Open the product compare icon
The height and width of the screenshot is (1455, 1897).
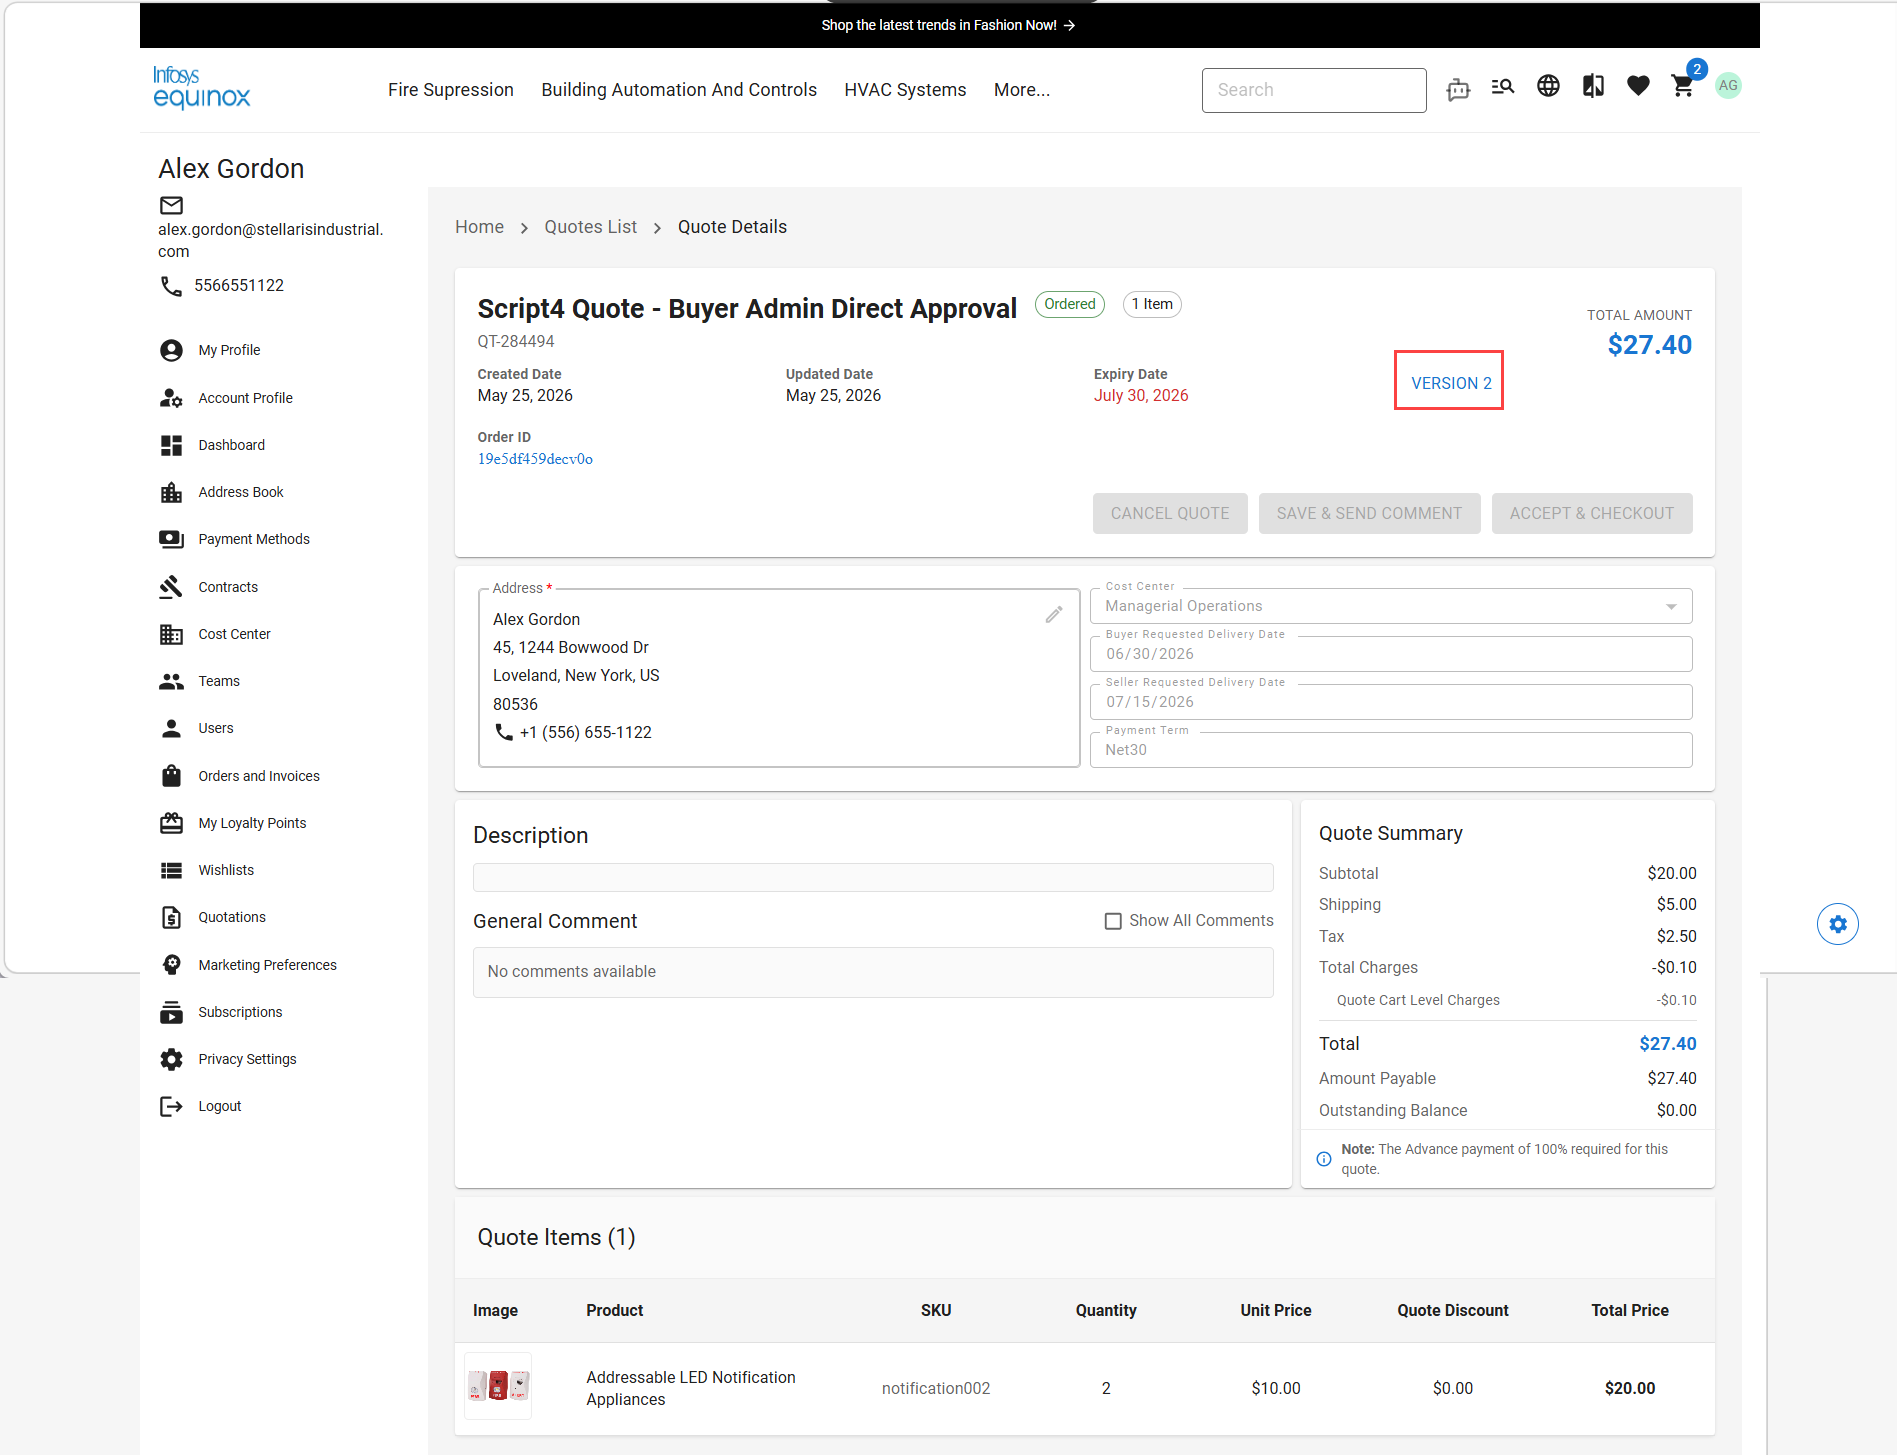coord(1593,86)
